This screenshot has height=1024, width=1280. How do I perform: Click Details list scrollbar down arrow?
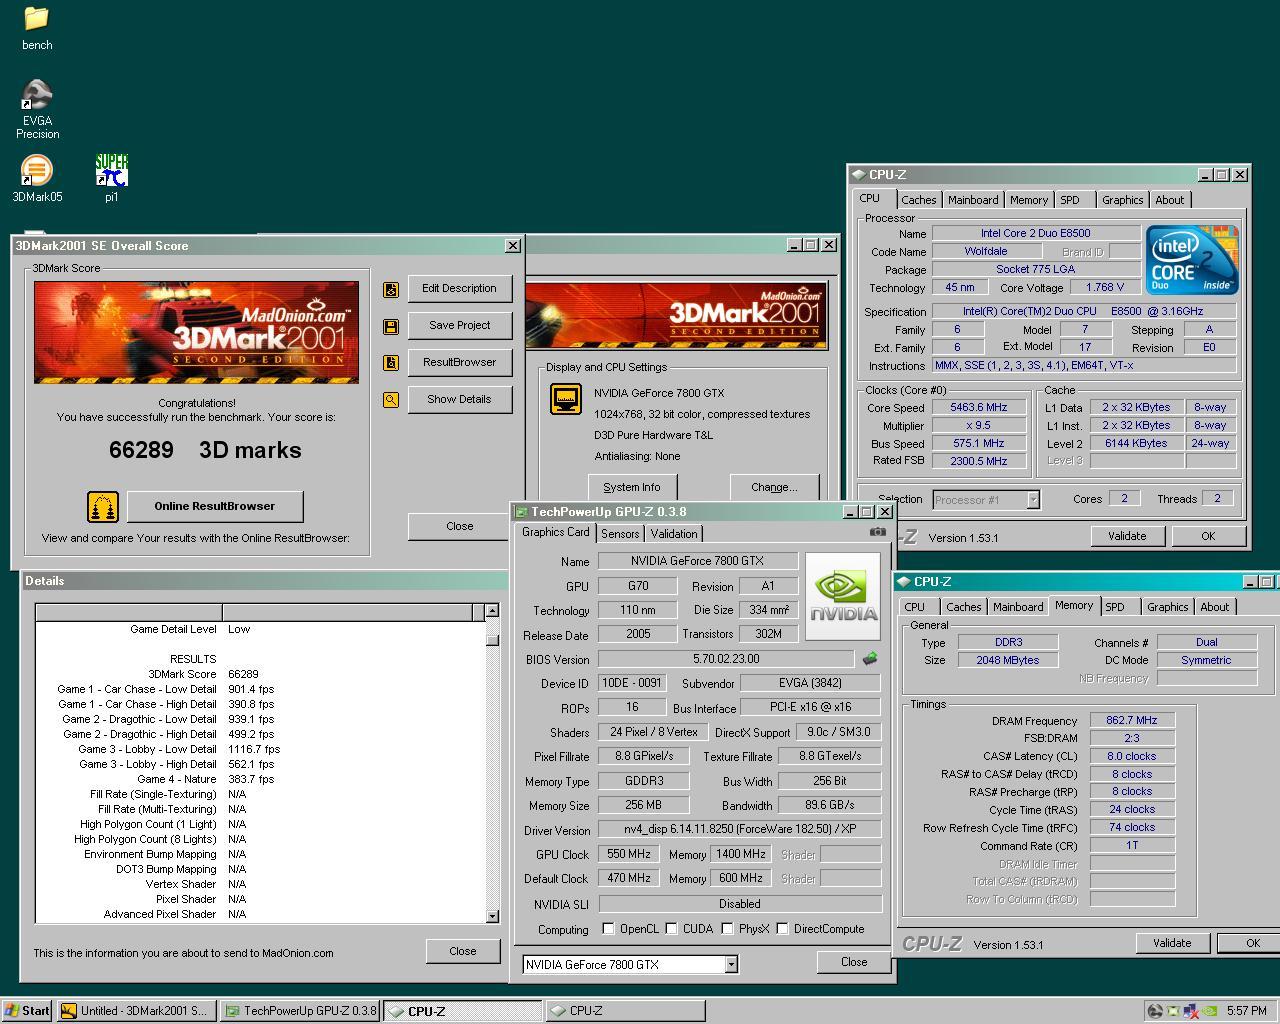click(492, 916)
